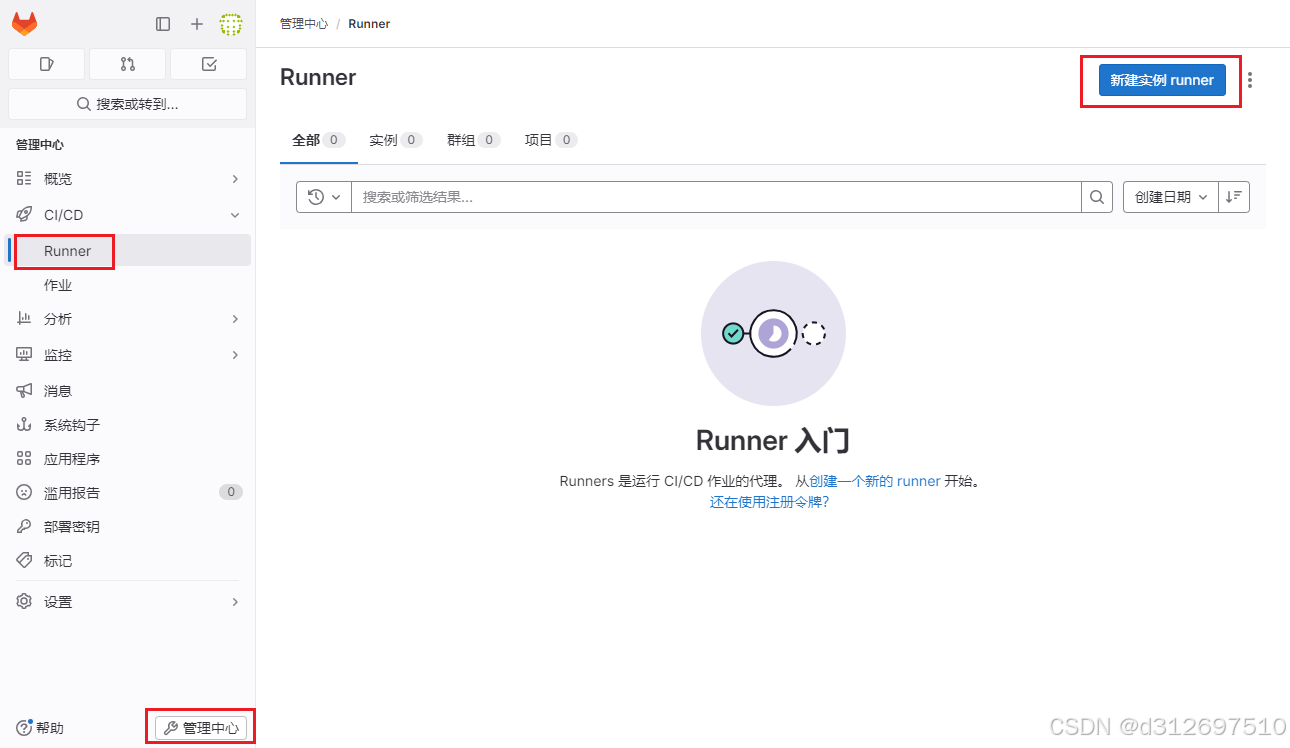Viewport: 1290px width, 748px height.
Task: Open 滥用报告 in the sidebar
Action: tap(127, 493)
